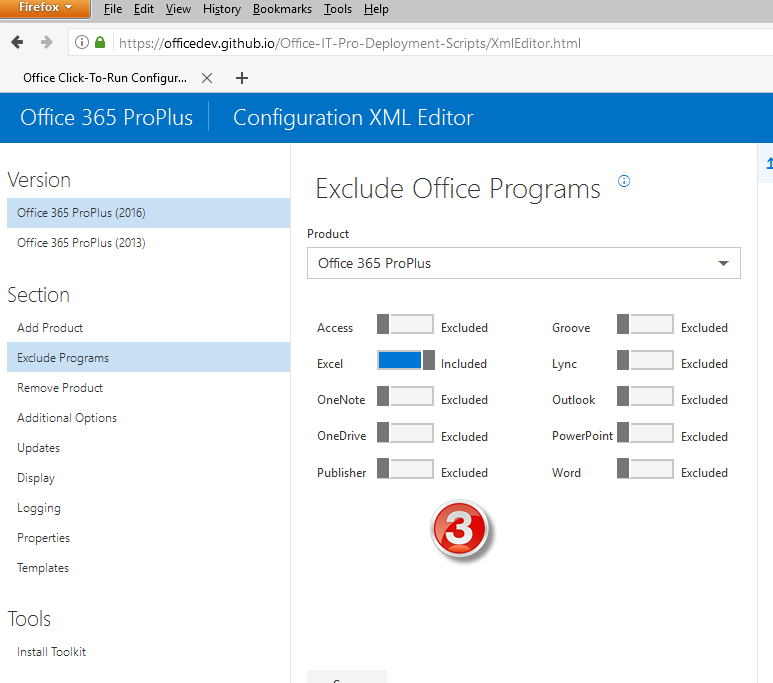Click the info icon beside Exclude Office Programs

[624, 181]
